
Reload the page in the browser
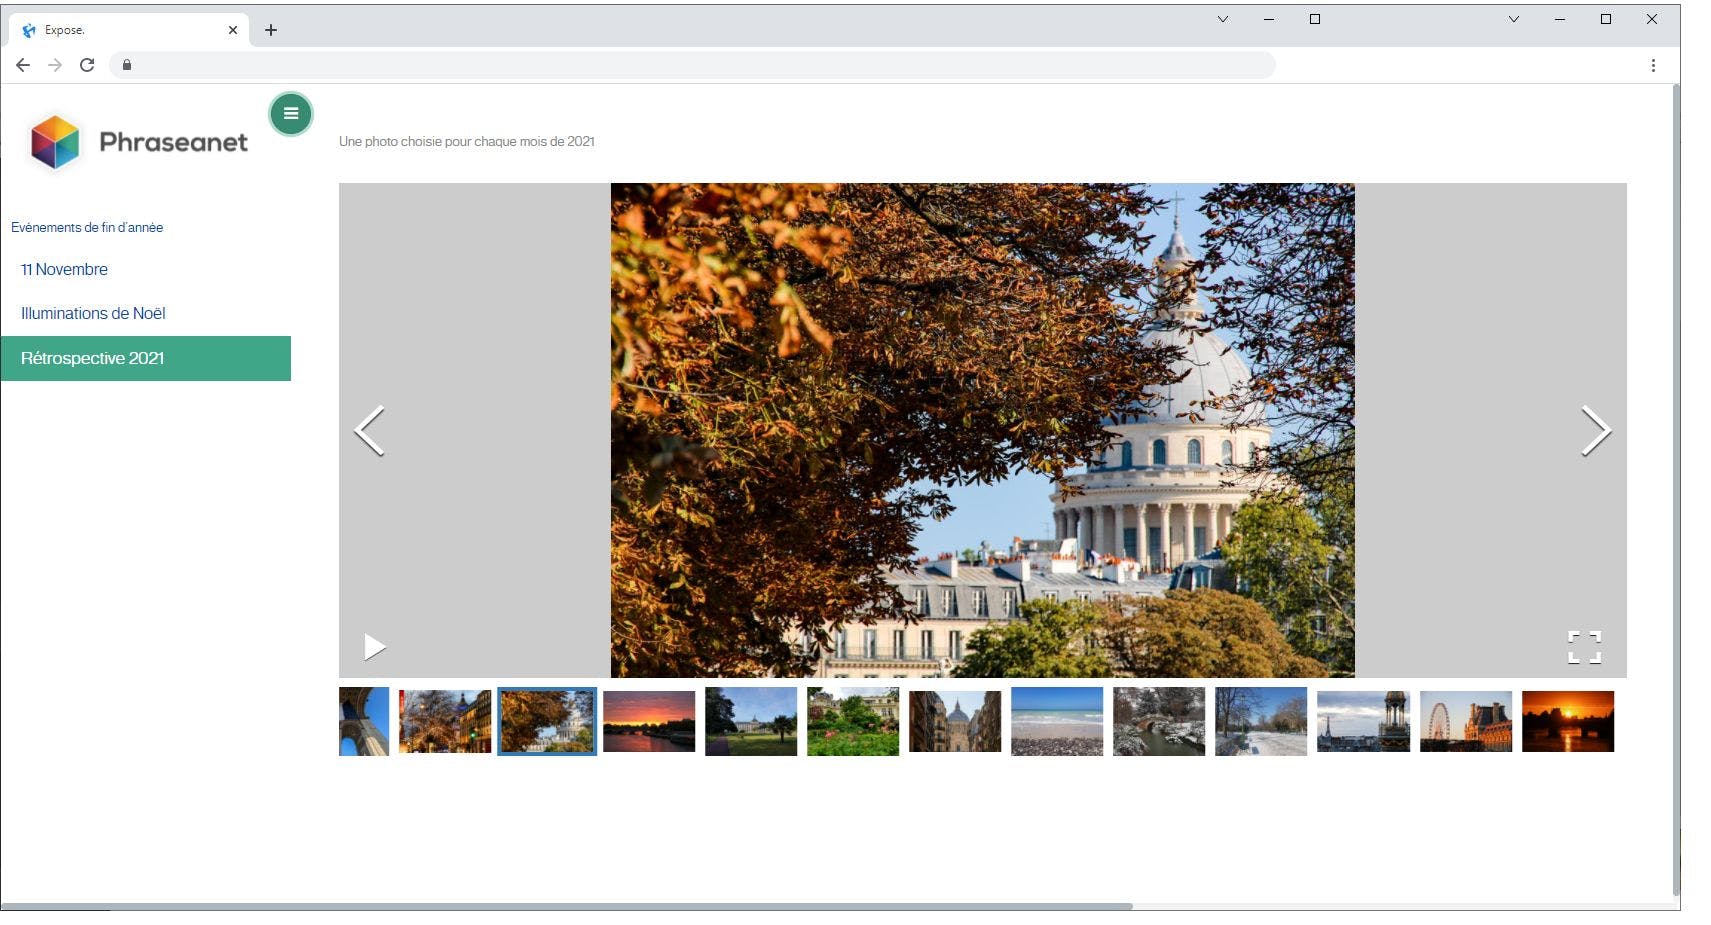87,65
